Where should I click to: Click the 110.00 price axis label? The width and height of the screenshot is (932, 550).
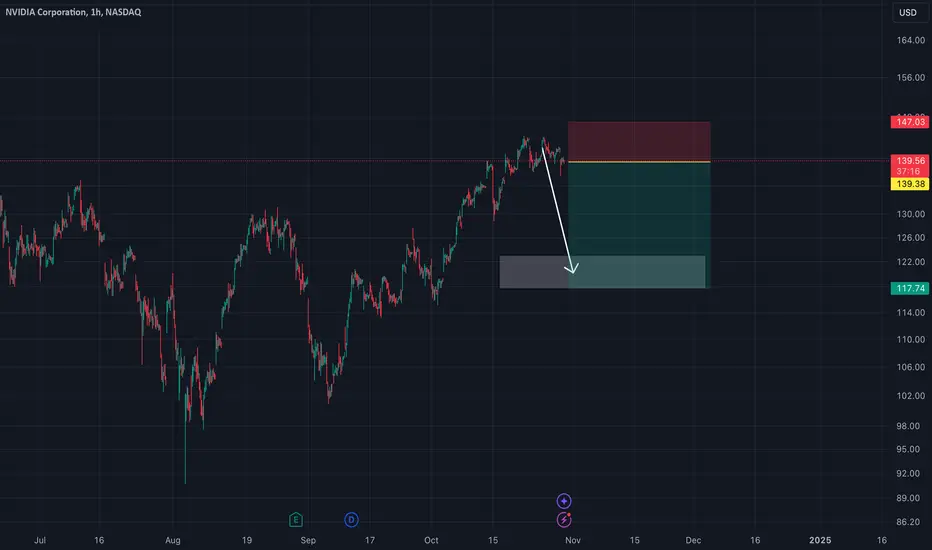pyautogui.click(x=911, y=340)
